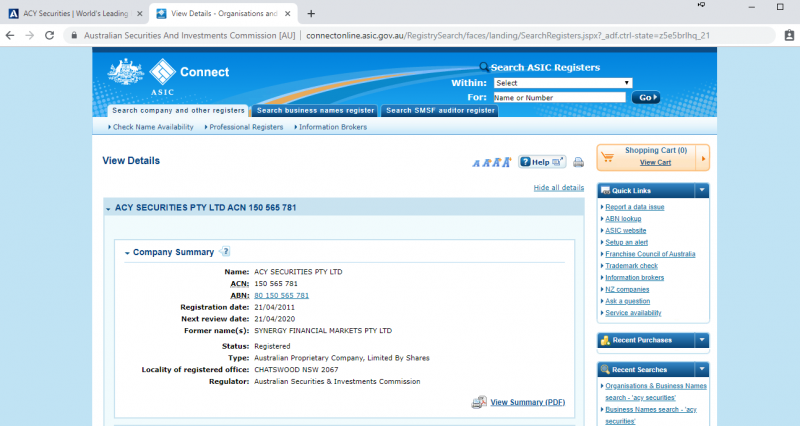Click the browser Back arrow
The height and width of the screenshot is (426, 800).
click(x=10, y=35)
